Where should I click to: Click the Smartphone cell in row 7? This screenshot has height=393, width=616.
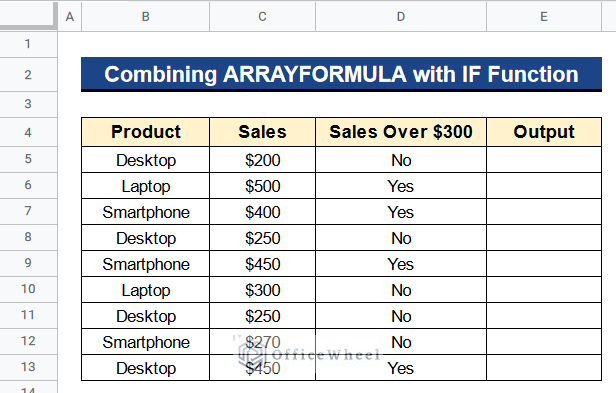[145, 212]
